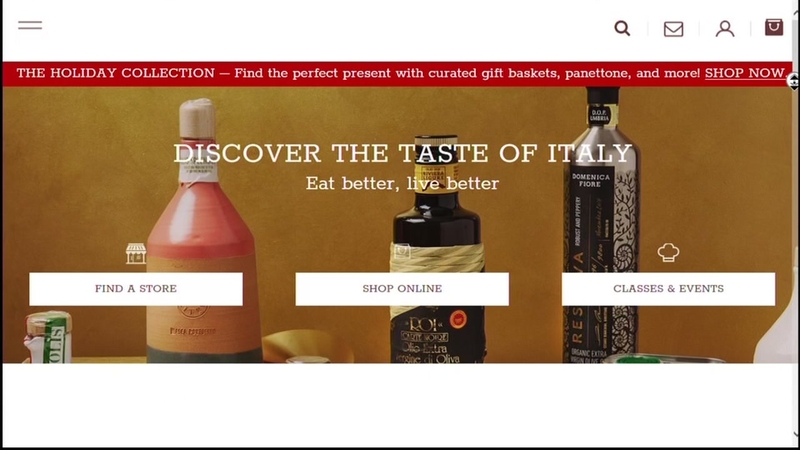Click the Discover the Taste of Italy heading
This screenshot has width=800, height=450.
pos(403,153)
